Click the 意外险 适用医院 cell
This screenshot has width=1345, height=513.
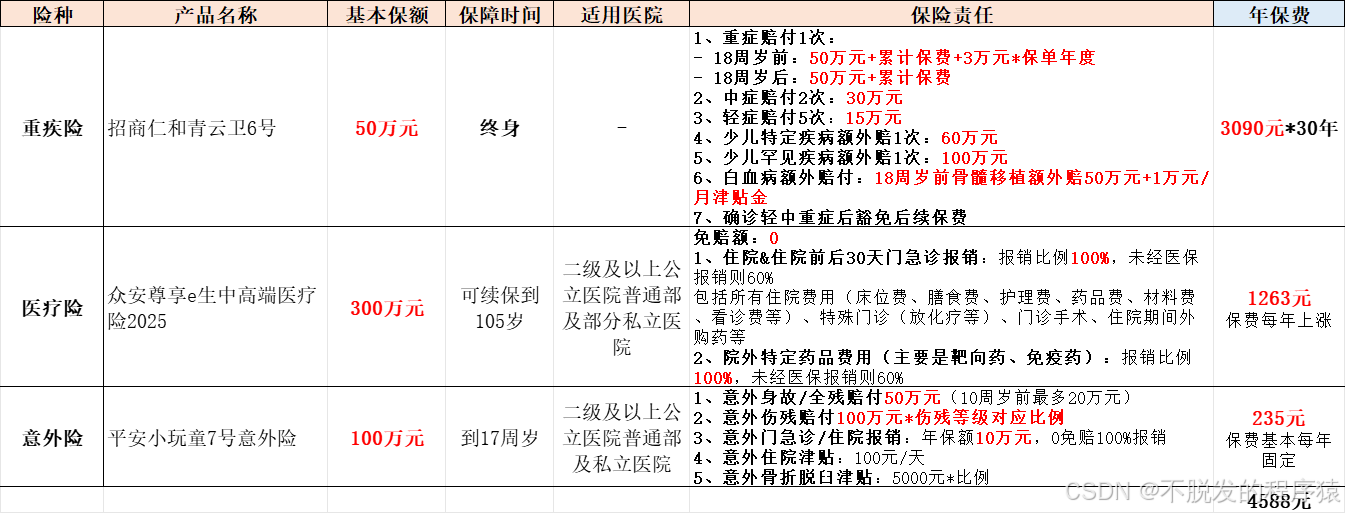622,437
